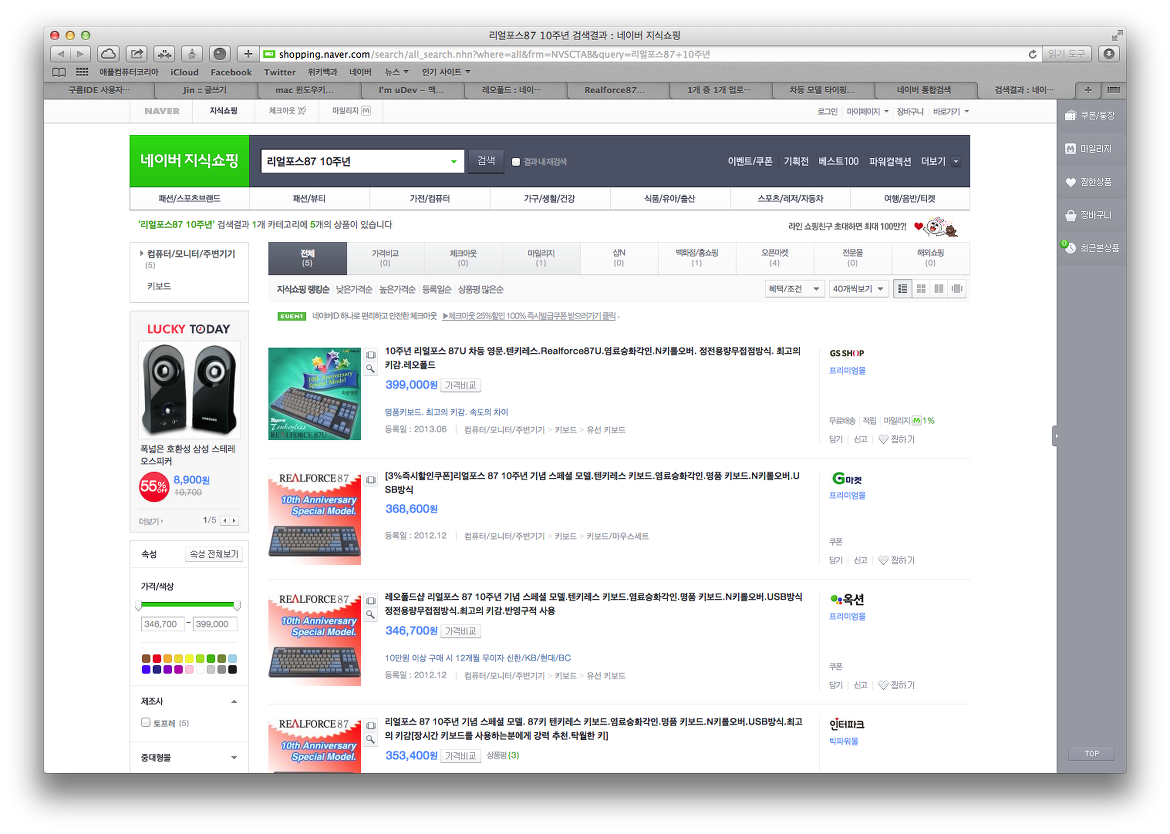Open the 뉴스 bookmarks folder dropdown
This screenshot has width=1170, height=834.
[x=396, y=72]
